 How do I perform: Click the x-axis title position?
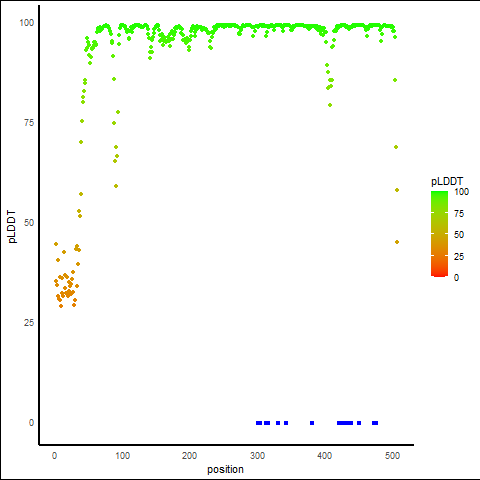[x=225, y=469]
